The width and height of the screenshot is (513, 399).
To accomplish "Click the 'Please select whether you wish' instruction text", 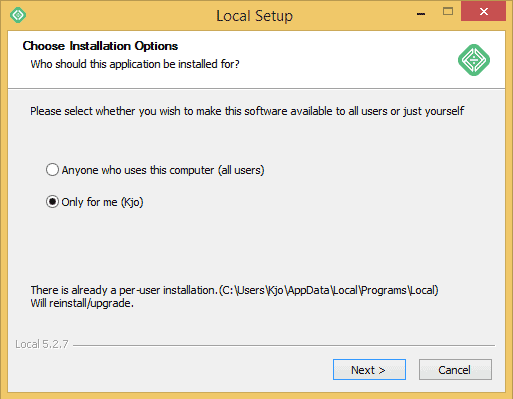I will [x=247, y=111].
